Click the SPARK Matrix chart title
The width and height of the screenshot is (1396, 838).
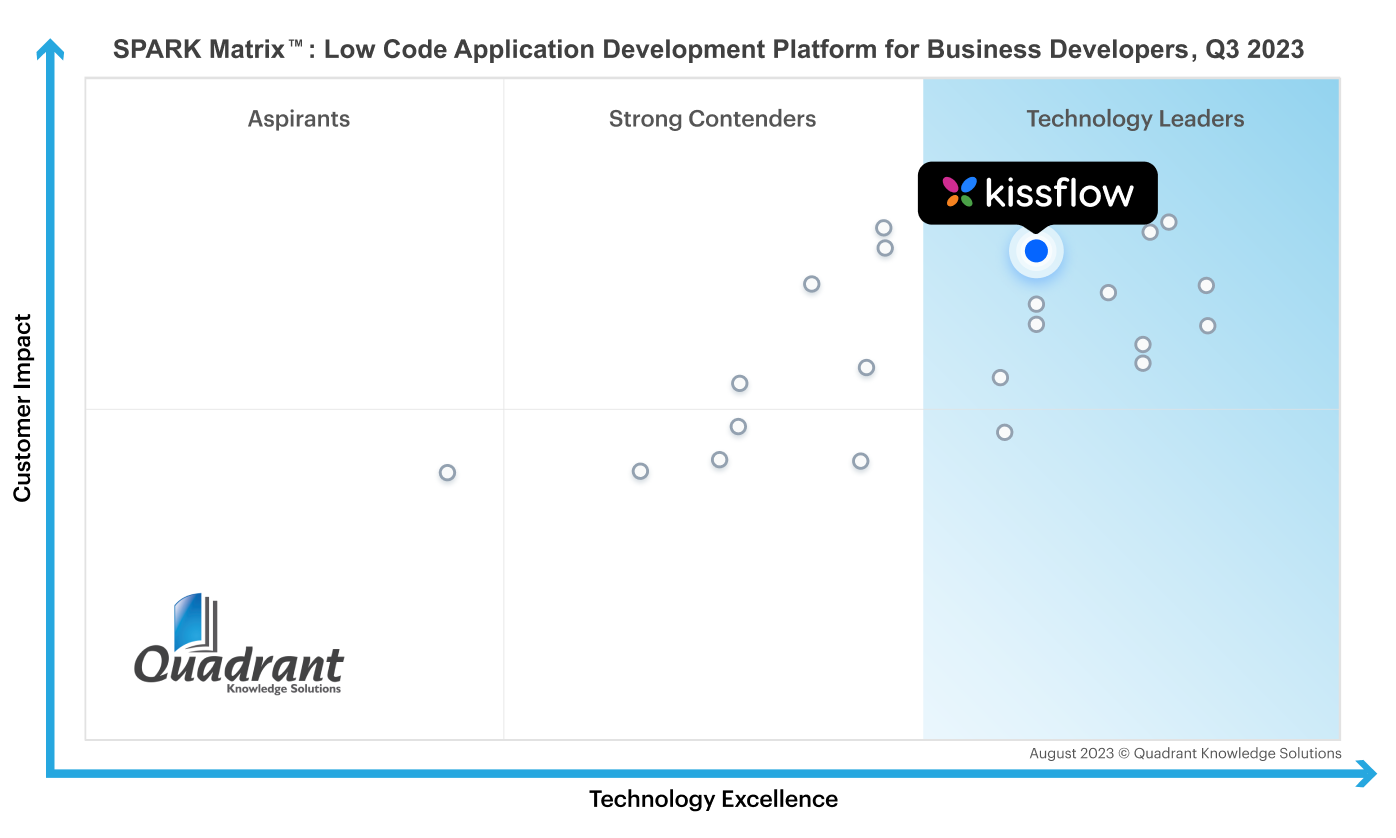coord(708,49)
